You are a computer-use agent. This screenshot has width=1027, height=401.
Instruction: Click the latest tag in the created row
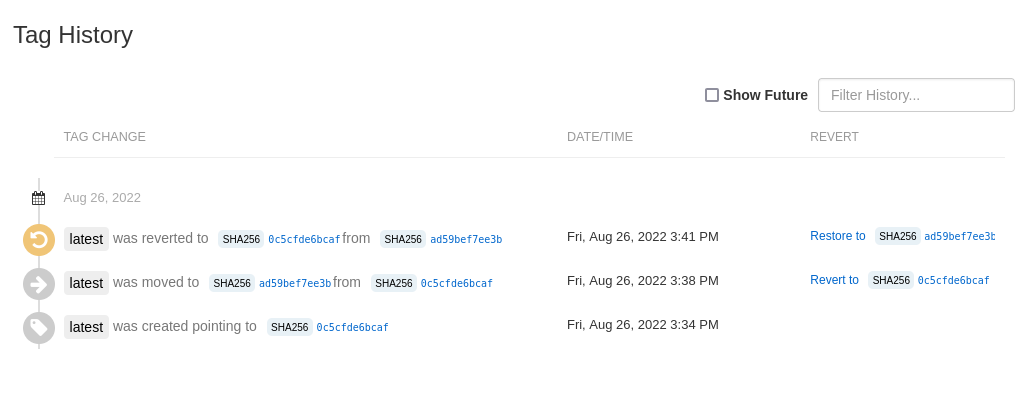[x=86, y=327]
